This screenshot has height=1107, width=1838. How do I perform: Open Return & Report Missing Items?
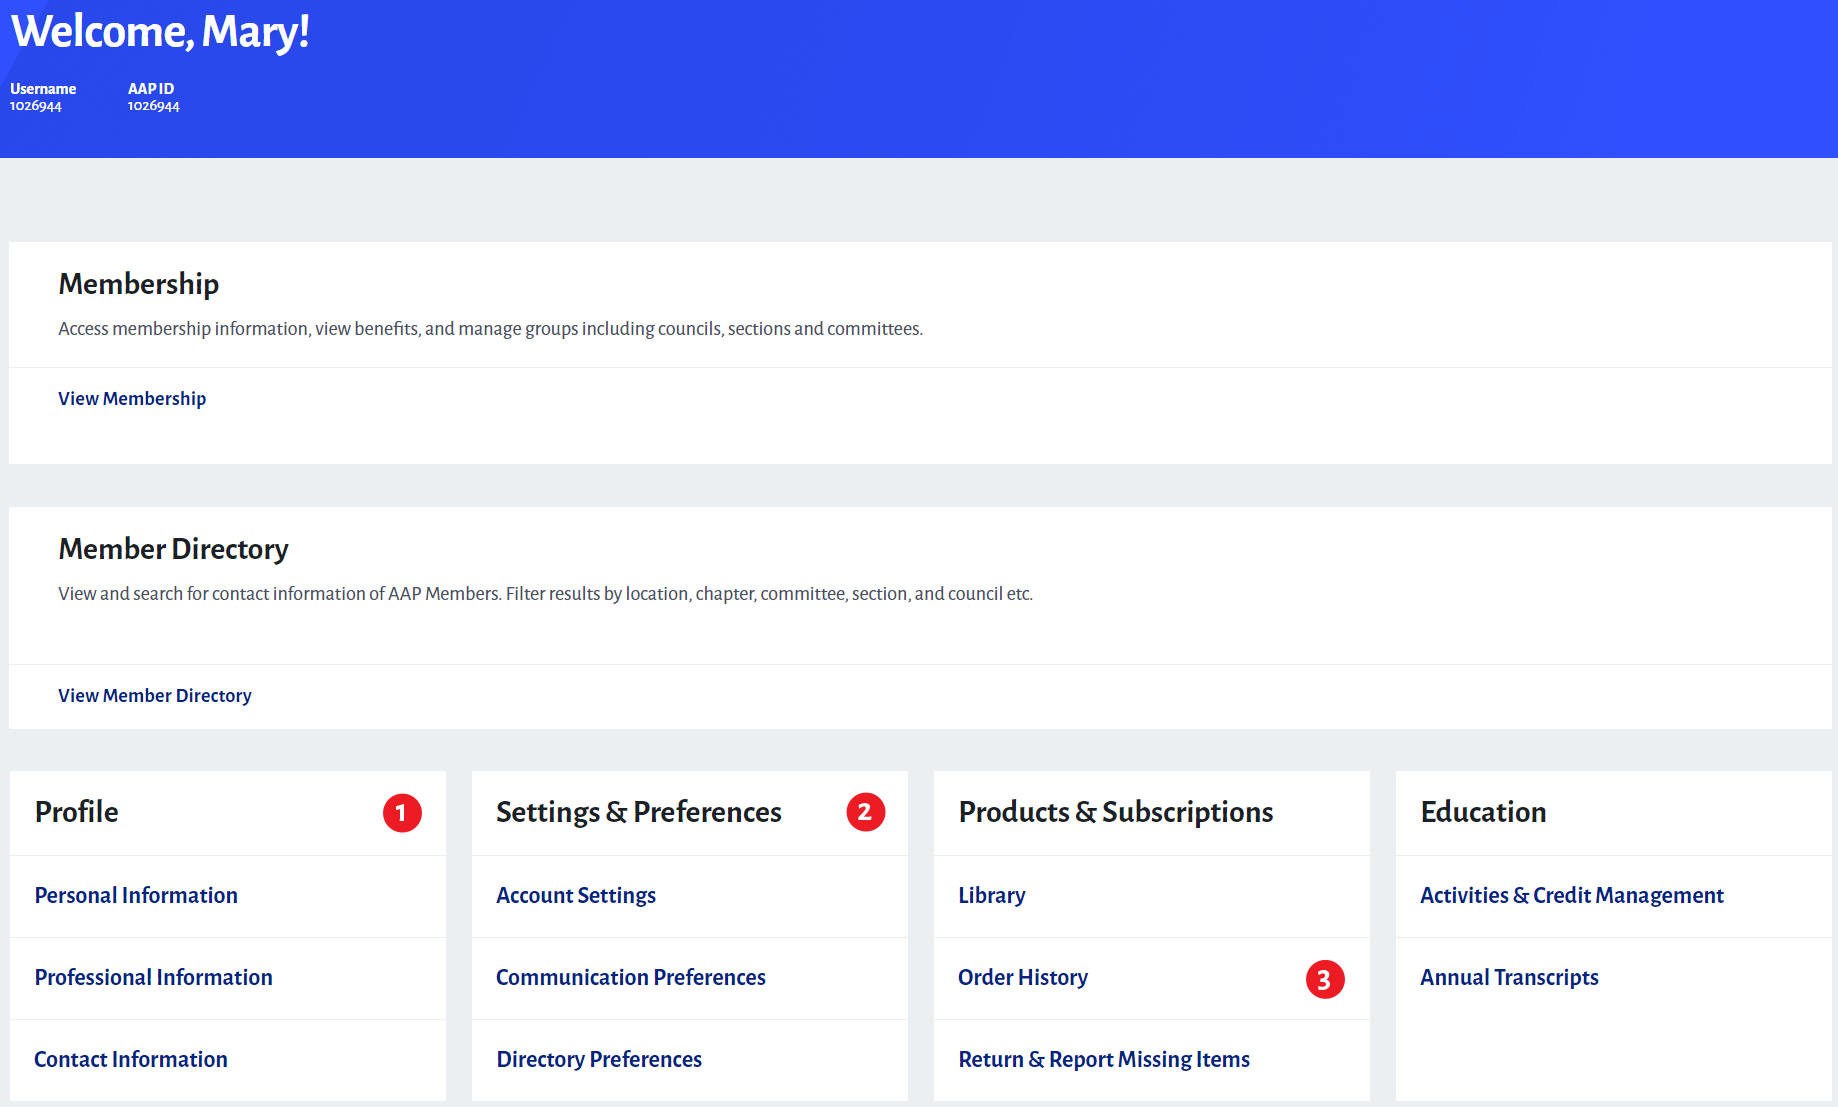click(x=1104, y=1059)
